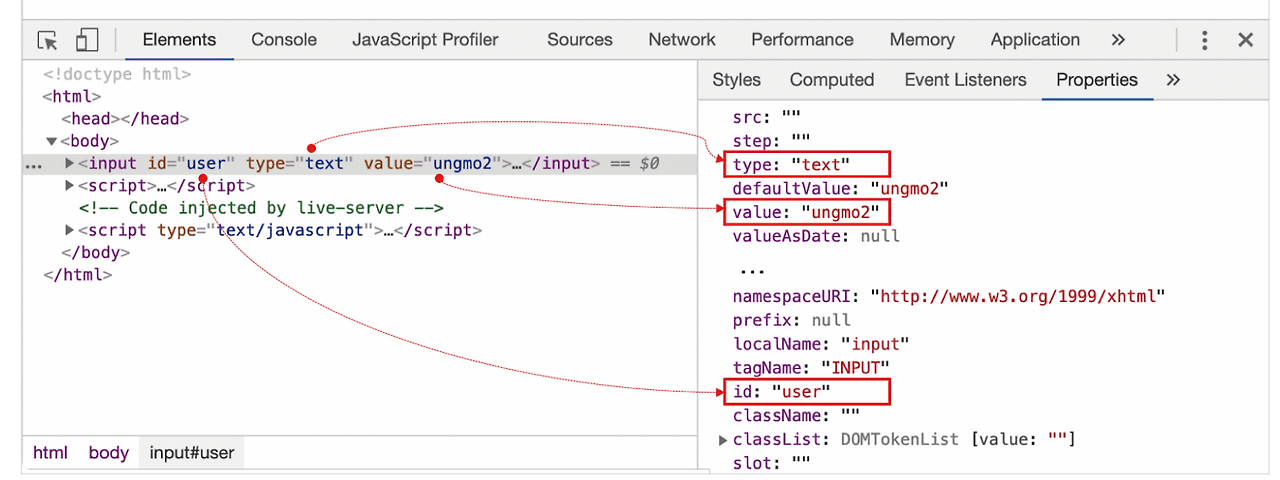Select the head element in DOM tree
This screenshot has height=480, width=1280.
(125, 119)
